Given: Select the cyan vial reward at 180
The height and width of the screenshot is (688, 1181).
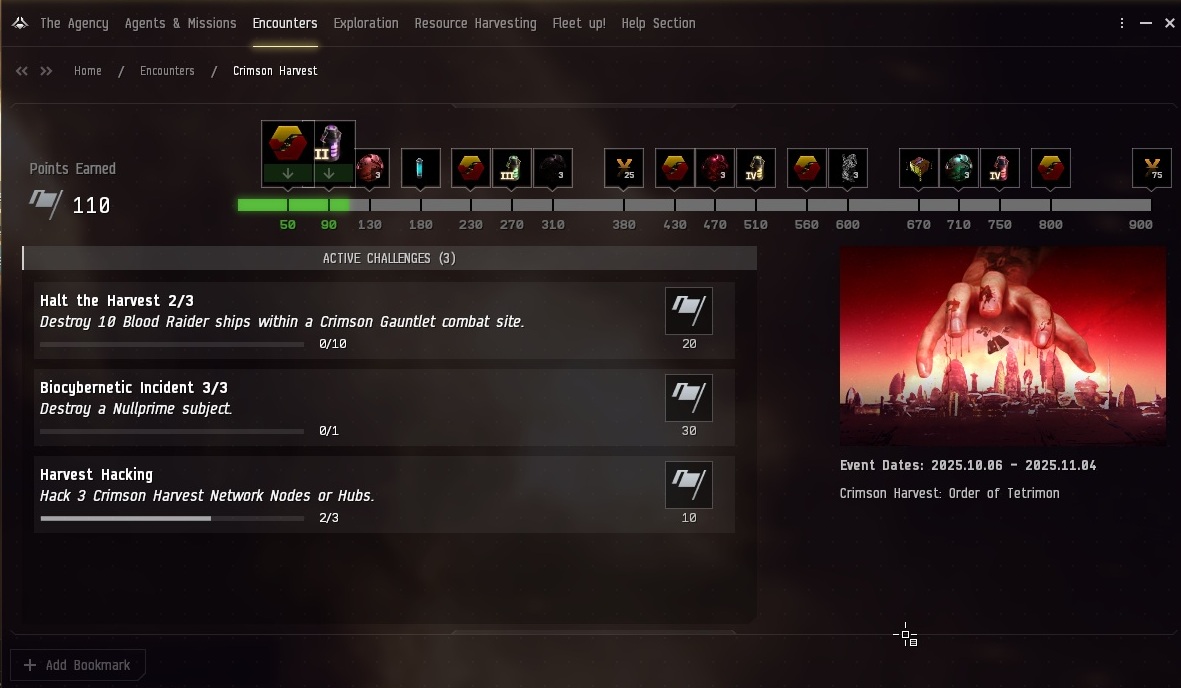Looking at the screenshot, I should point(420,168).
